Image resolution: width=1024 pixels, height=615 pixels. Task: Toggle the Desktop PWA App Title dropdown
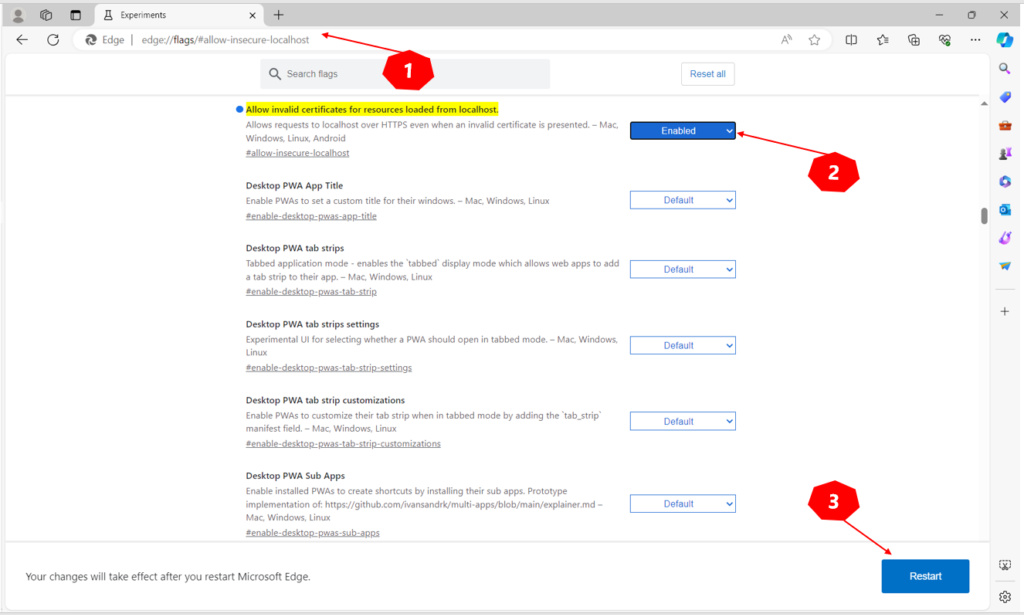[683, 199]
